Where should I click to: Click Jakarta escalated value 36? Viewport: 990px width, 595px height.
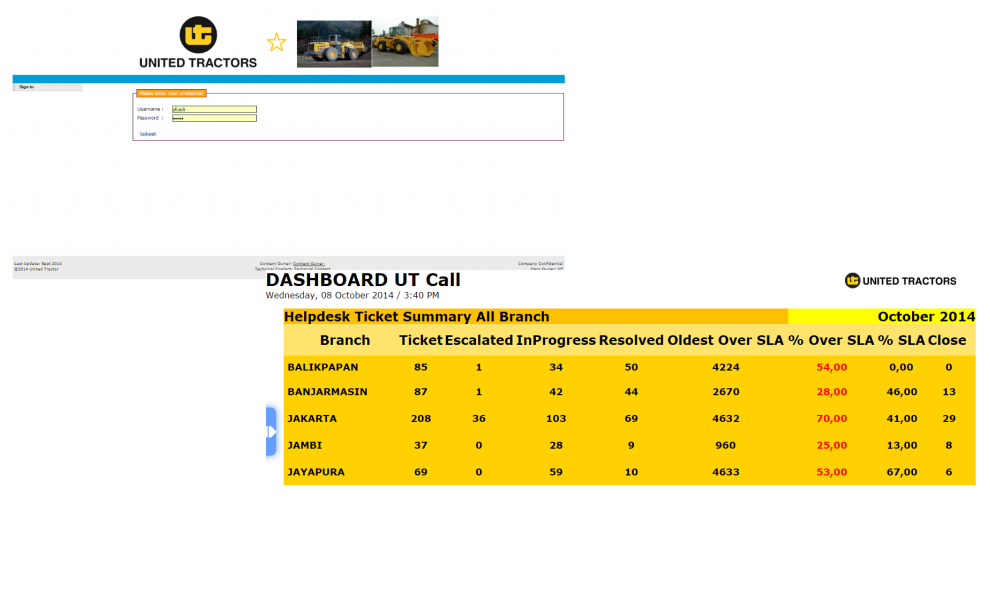[x=479, y=418]
